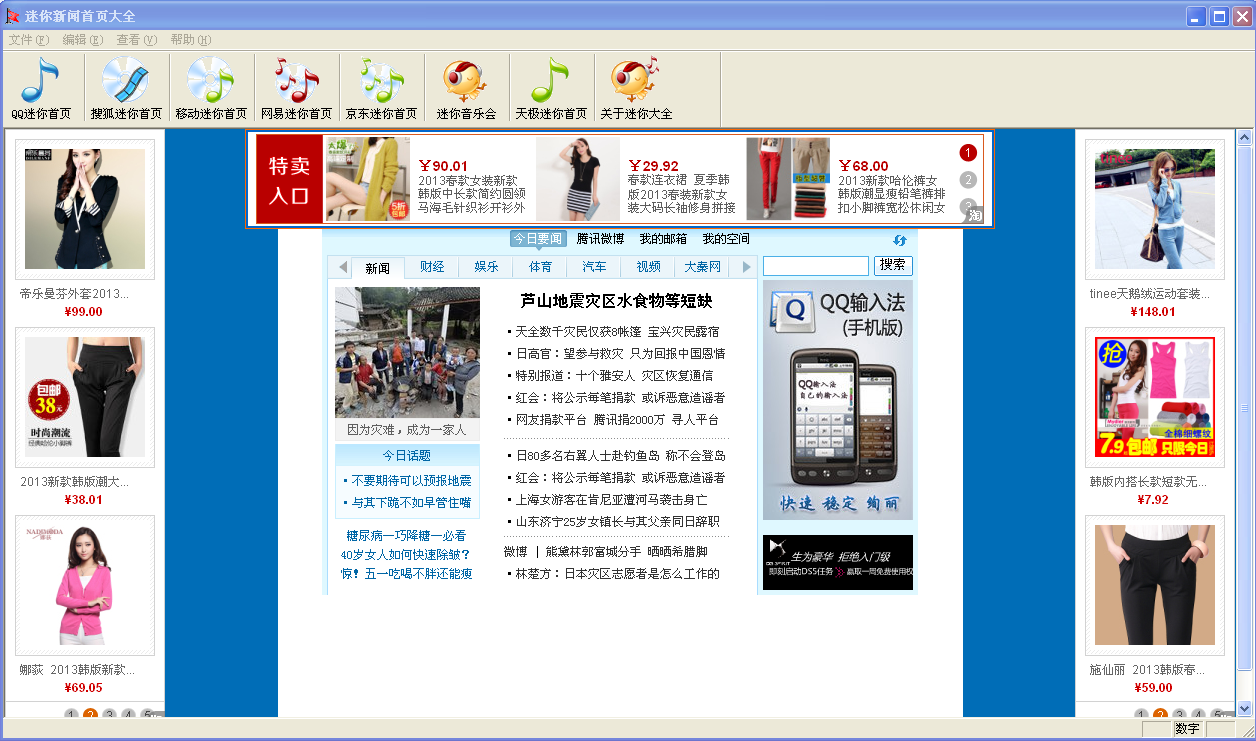Open the 编辑 menu
The width and height of the screenshot is (1256, 741).
click(x=82, y=40)
